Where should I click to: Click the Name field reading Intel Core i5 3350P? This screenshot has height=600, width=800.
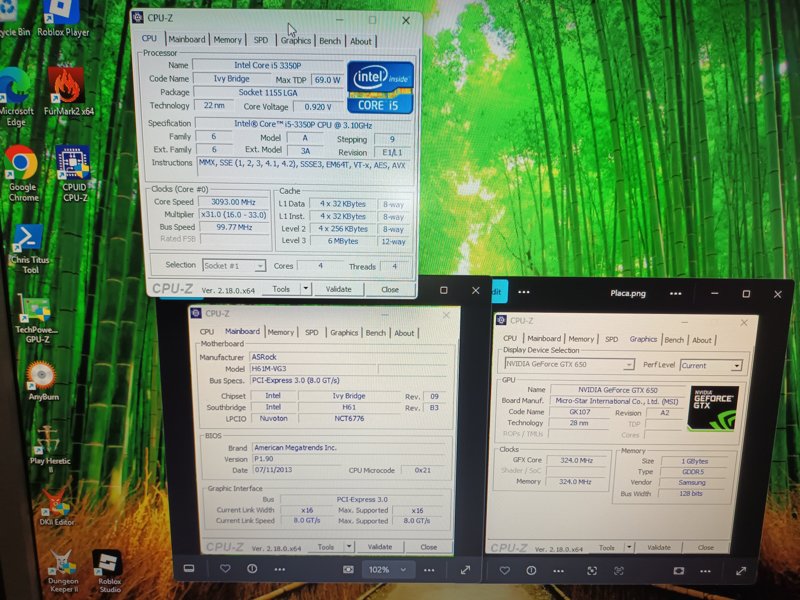(x=268, y=65)
